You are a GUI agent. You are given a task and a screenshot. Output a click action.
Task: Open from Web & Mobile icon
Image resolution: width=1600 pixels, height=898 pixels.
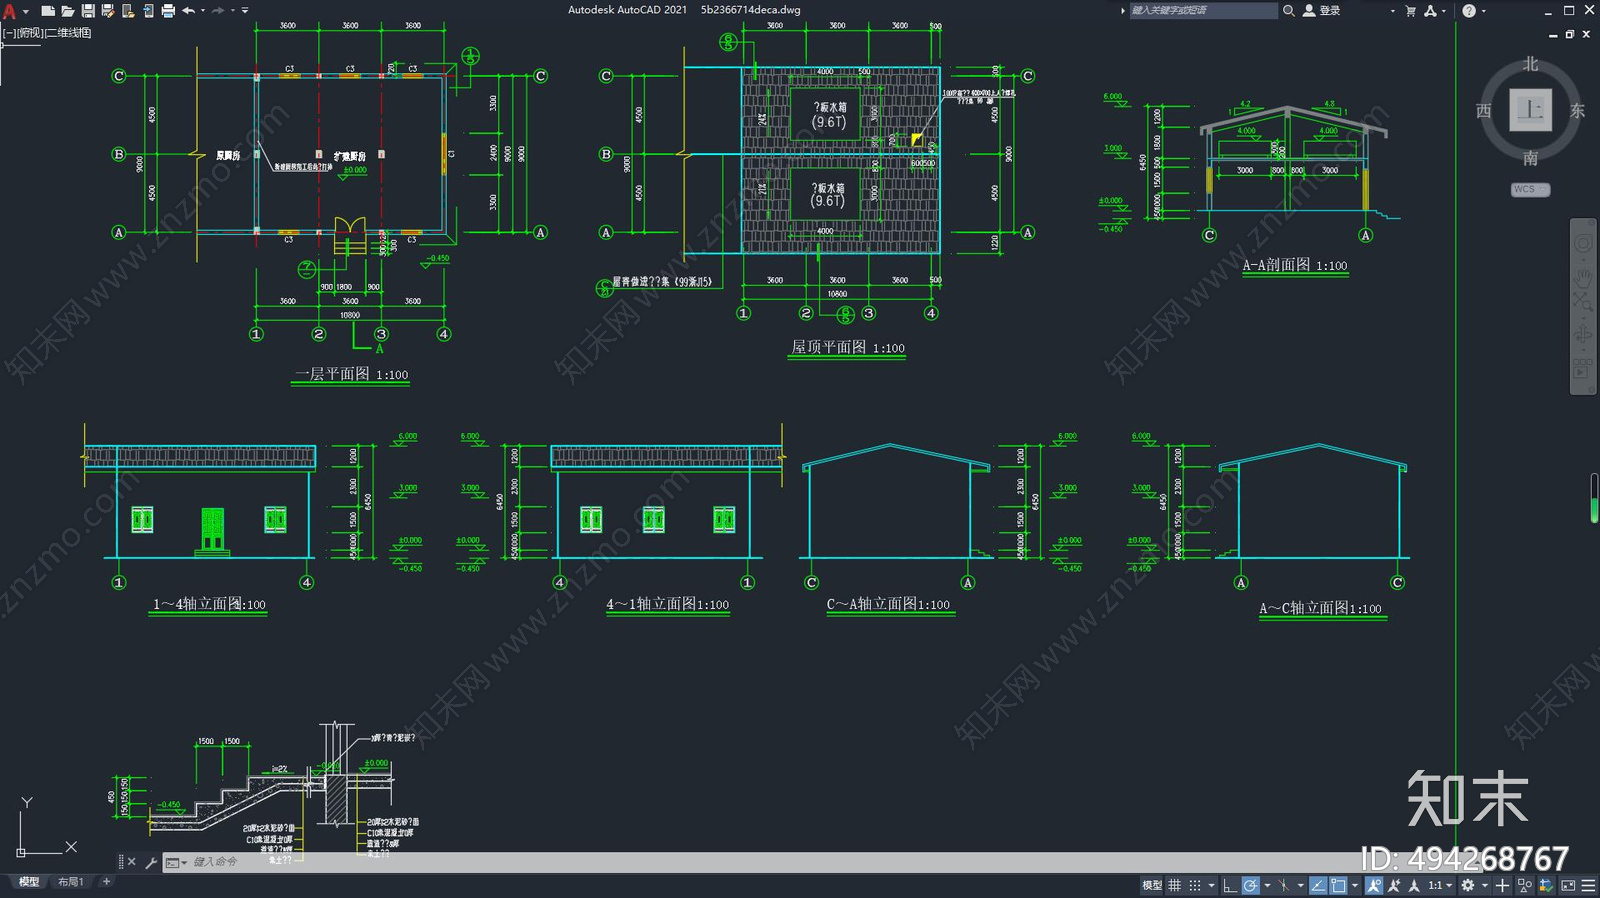pos(128,11)
